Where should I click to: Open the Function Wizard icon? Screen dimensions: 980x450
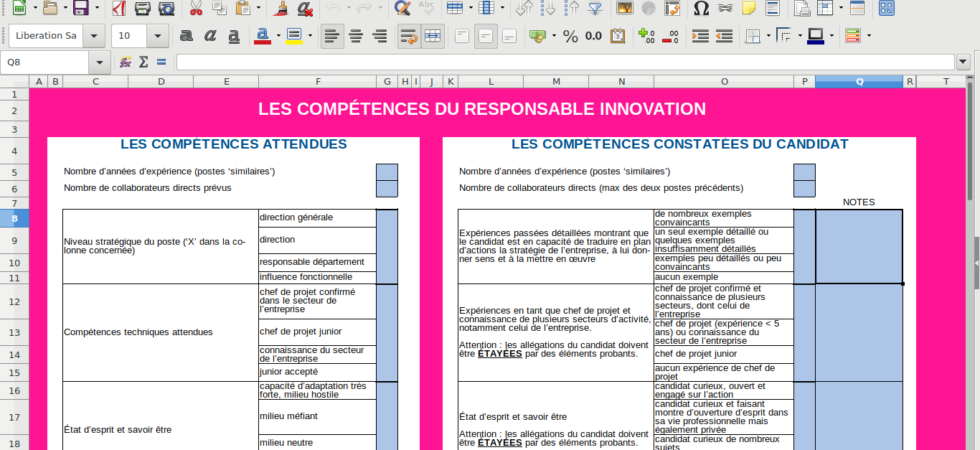125,62
